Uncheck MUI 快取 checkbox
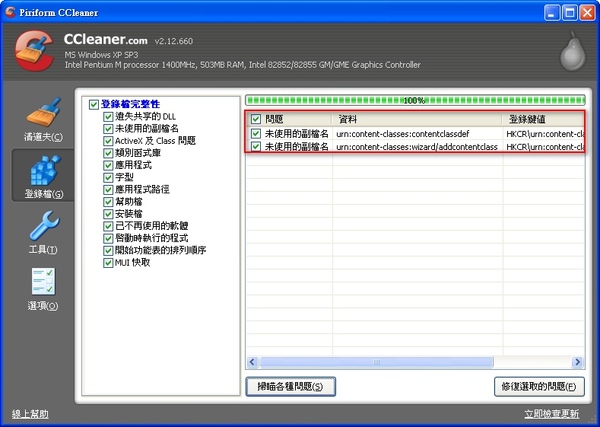600x427 pixels. coord(108,263)
